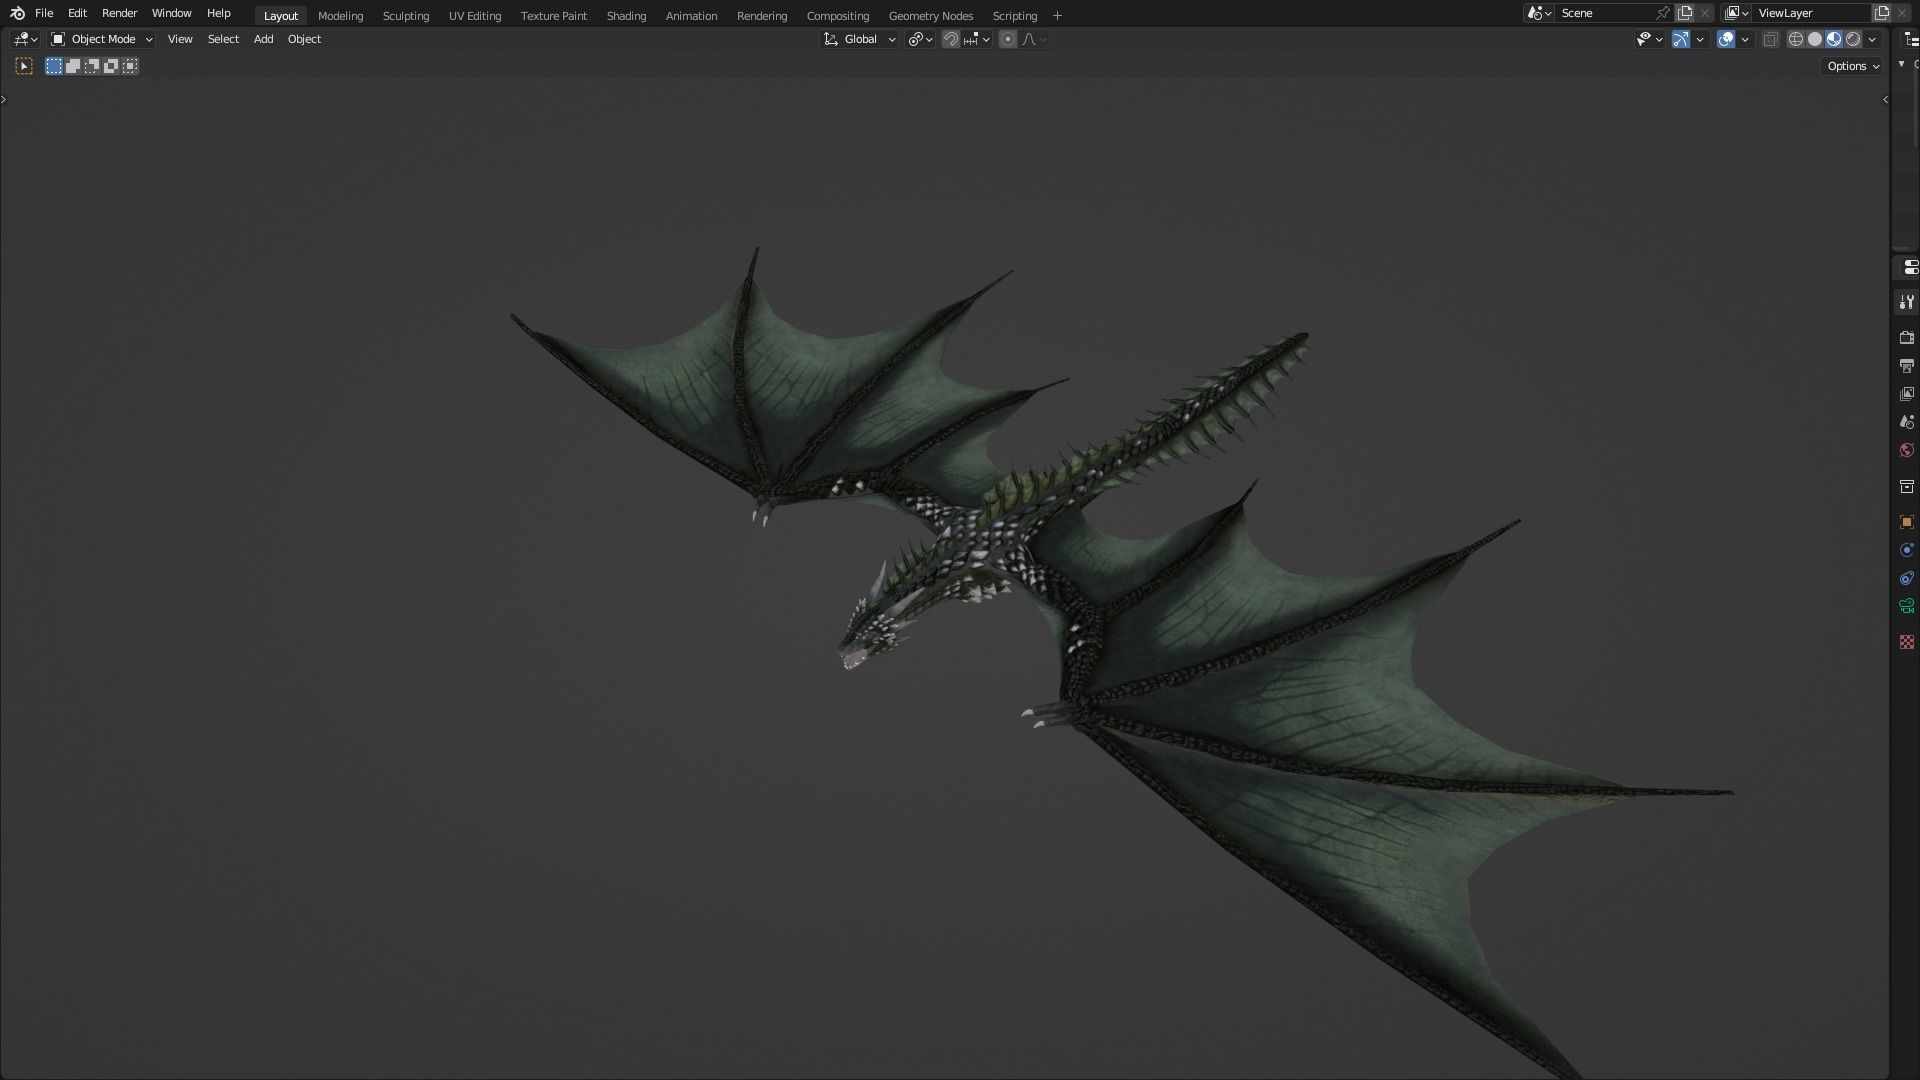Image resolution: width=1920 pixels, height=1080 pixels.
Task: Switch to the Geometry Nodes workspace tab
Action: pos(930,15)
